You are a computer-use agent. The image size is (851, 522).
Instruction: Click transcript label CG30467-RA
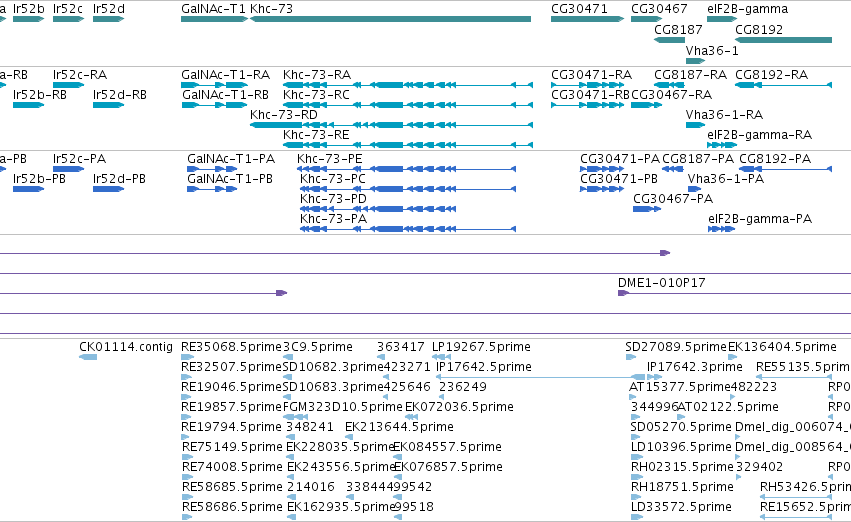(x=671, y=94)
